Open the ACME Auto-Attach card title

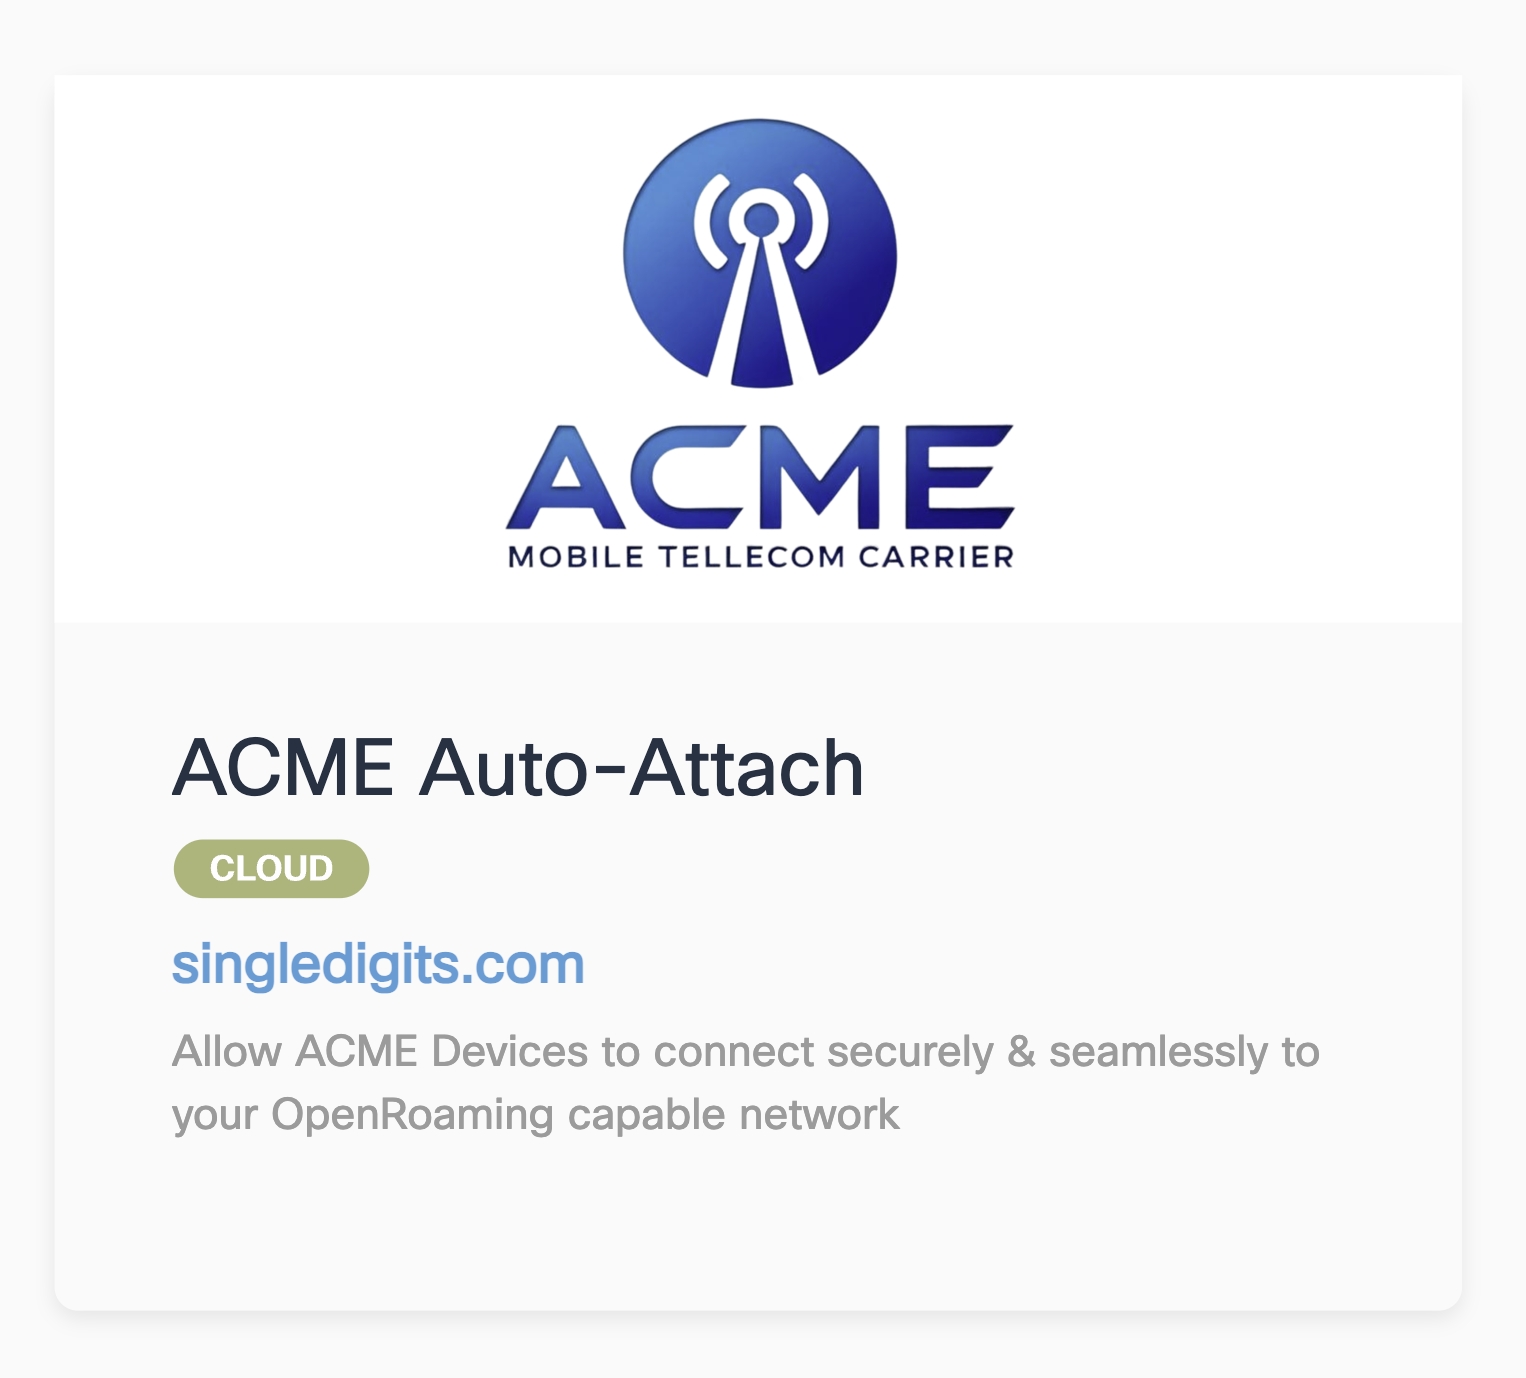tap(518, 768)
